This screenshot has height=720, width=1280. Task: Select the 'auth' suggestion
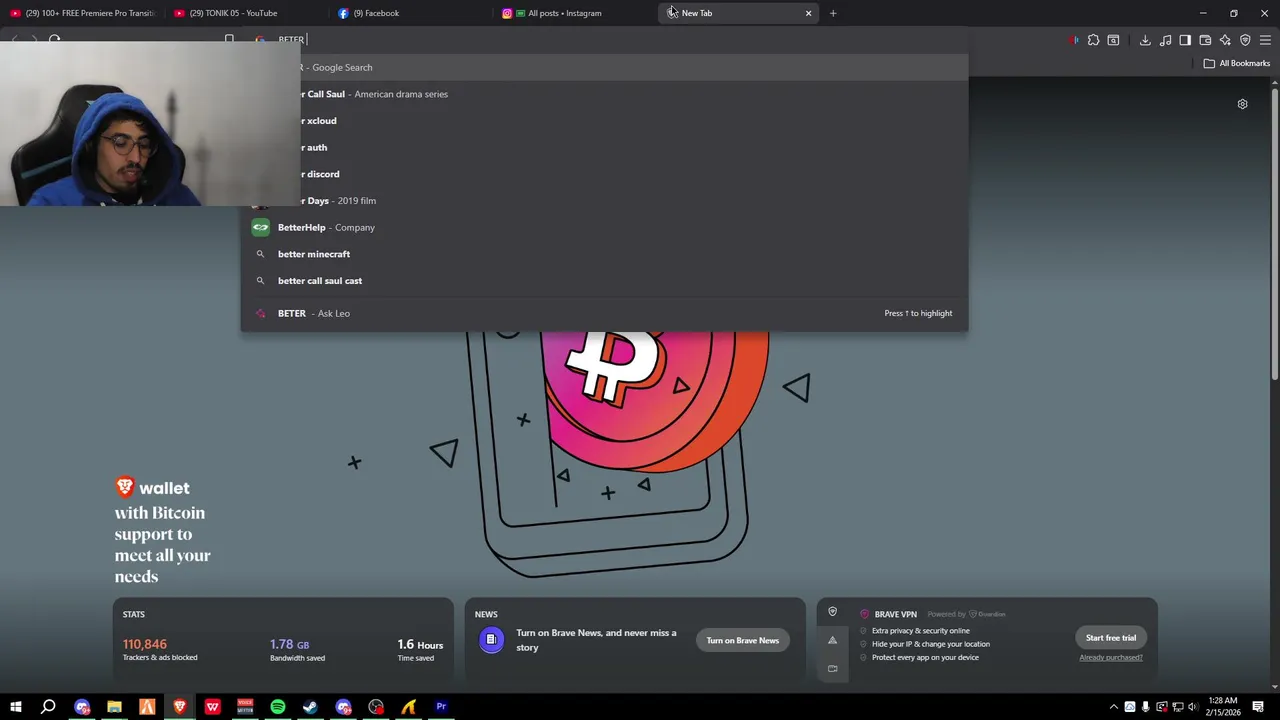click(604, 147)
